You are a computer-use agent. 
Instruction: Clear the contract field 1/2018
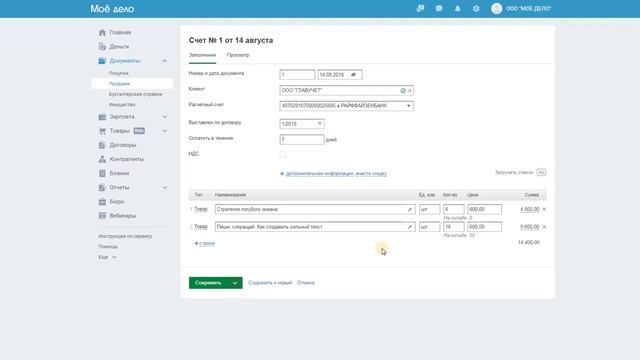click(320, 123)
